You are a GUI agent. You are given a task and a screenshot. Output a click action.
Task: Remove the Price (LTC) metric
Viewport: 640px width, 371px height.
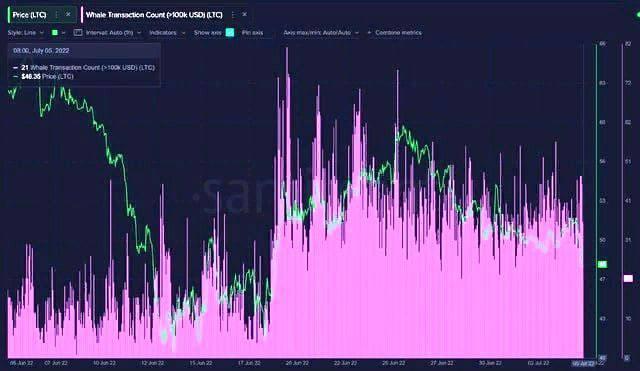pos(68,14)
